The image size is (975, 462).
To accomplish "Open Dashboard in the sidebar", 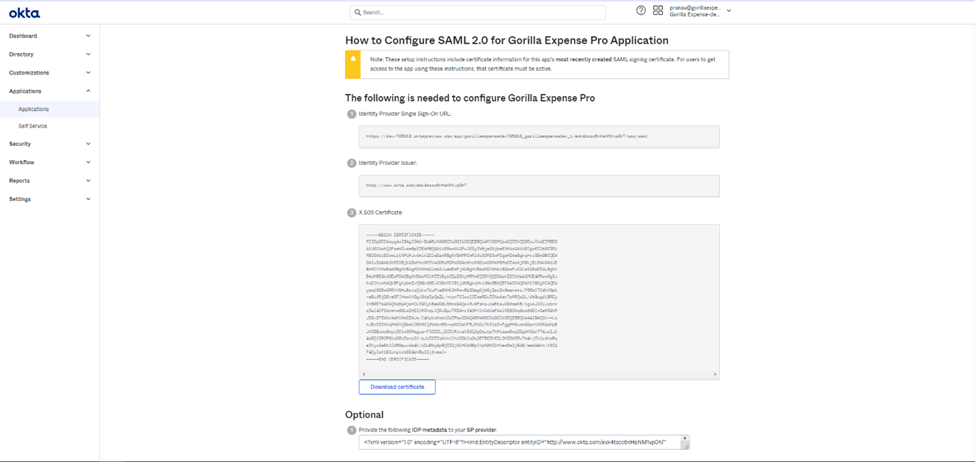I will click(x=23, y=35).
